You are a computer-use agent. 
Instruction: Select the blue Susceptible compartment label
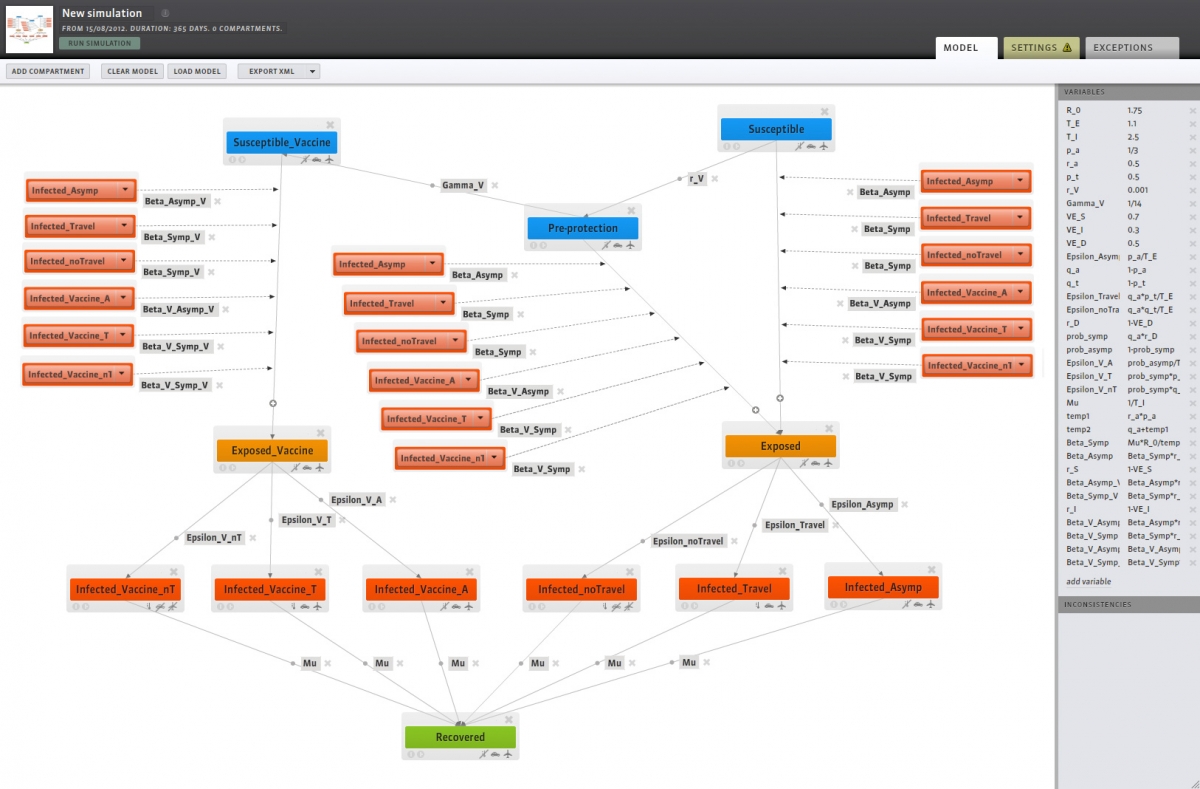(776, 129)
